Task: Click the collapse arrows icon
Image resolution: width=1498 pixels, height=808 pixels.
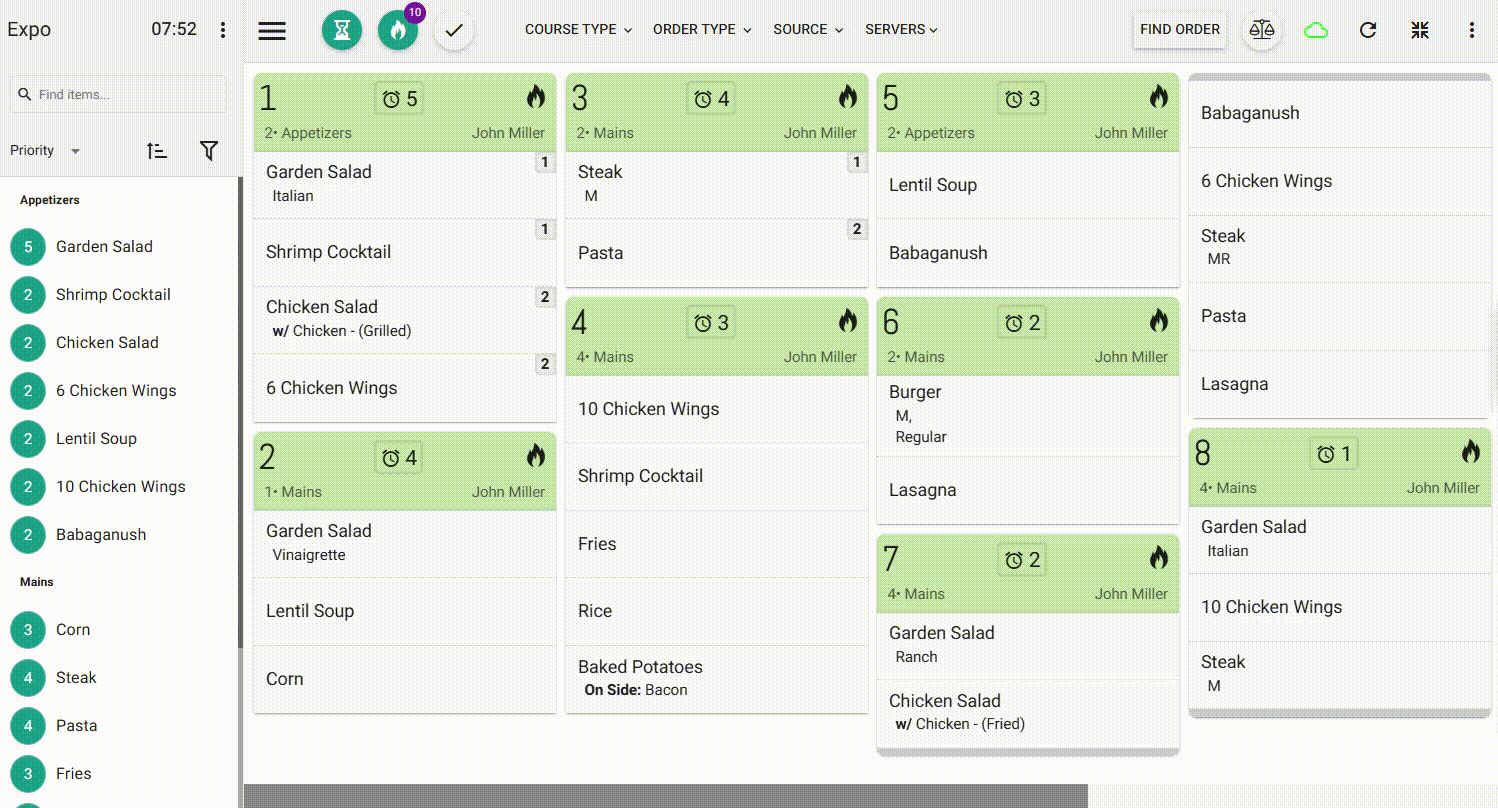Action: [x=1420, y=30]
